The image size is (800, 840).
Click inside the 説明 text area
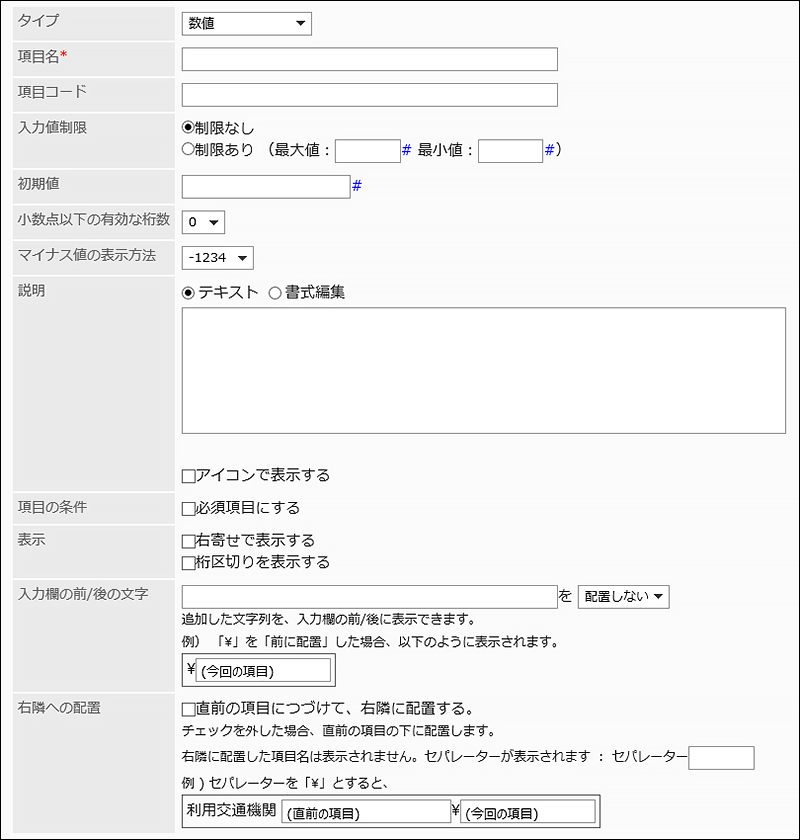pos(483,370)
